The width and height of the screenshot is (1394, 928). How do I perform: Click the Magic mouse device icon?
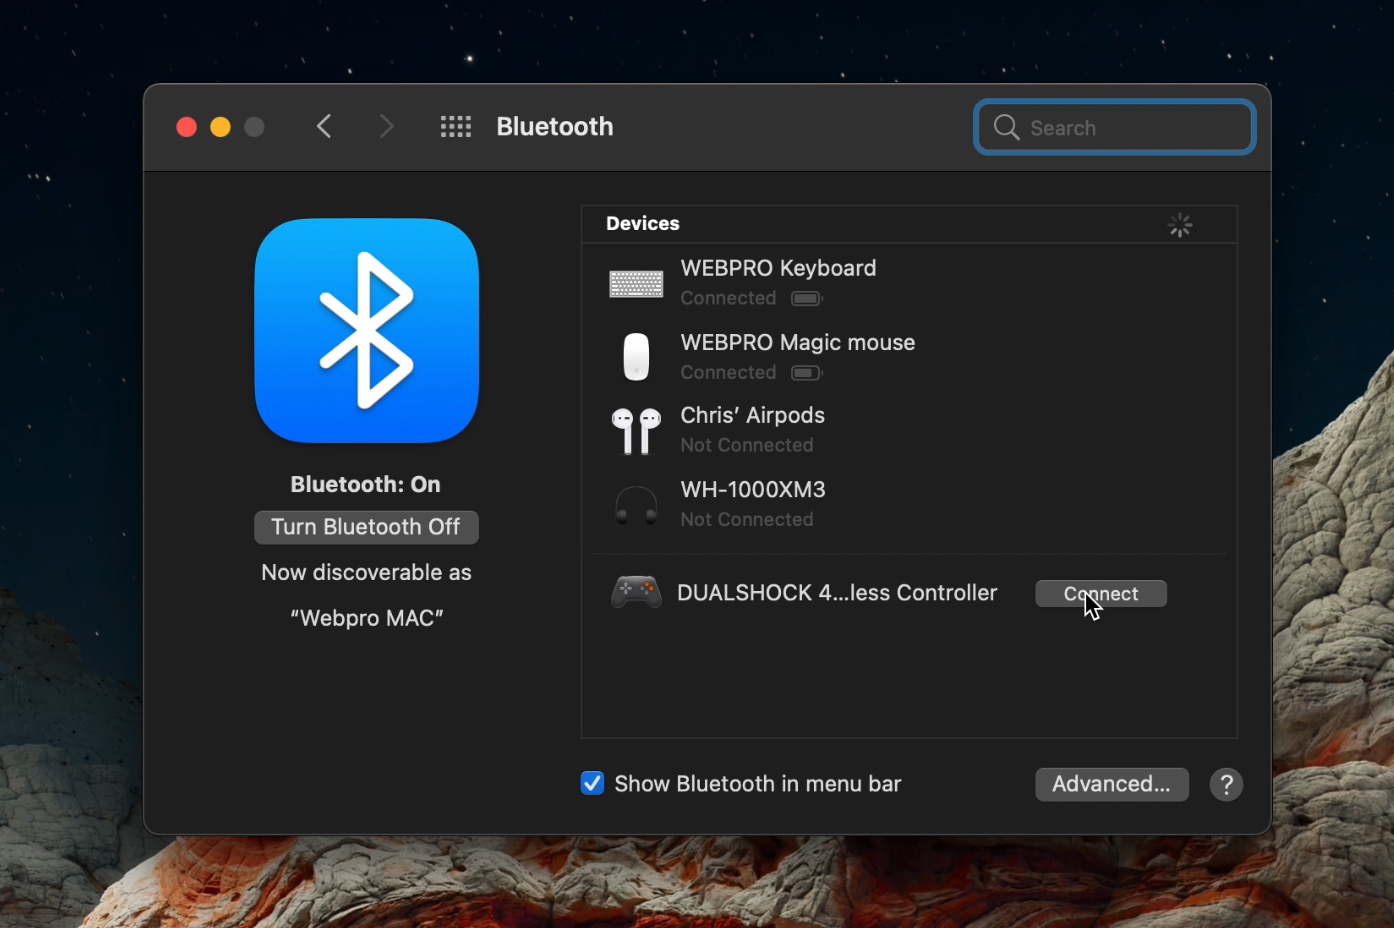coord(636,357)
